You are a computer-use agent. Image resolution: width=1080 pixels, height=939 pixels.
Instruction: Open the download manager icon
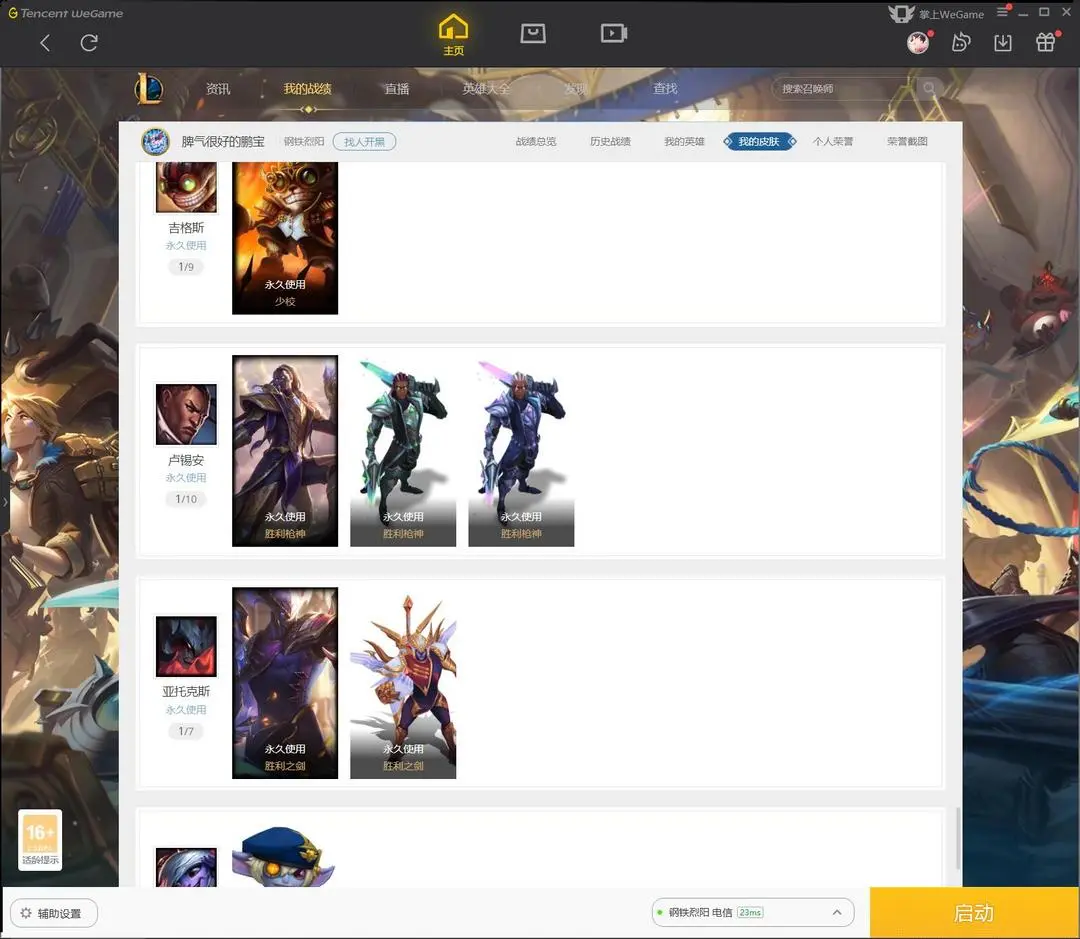(x=1003, y=43)
